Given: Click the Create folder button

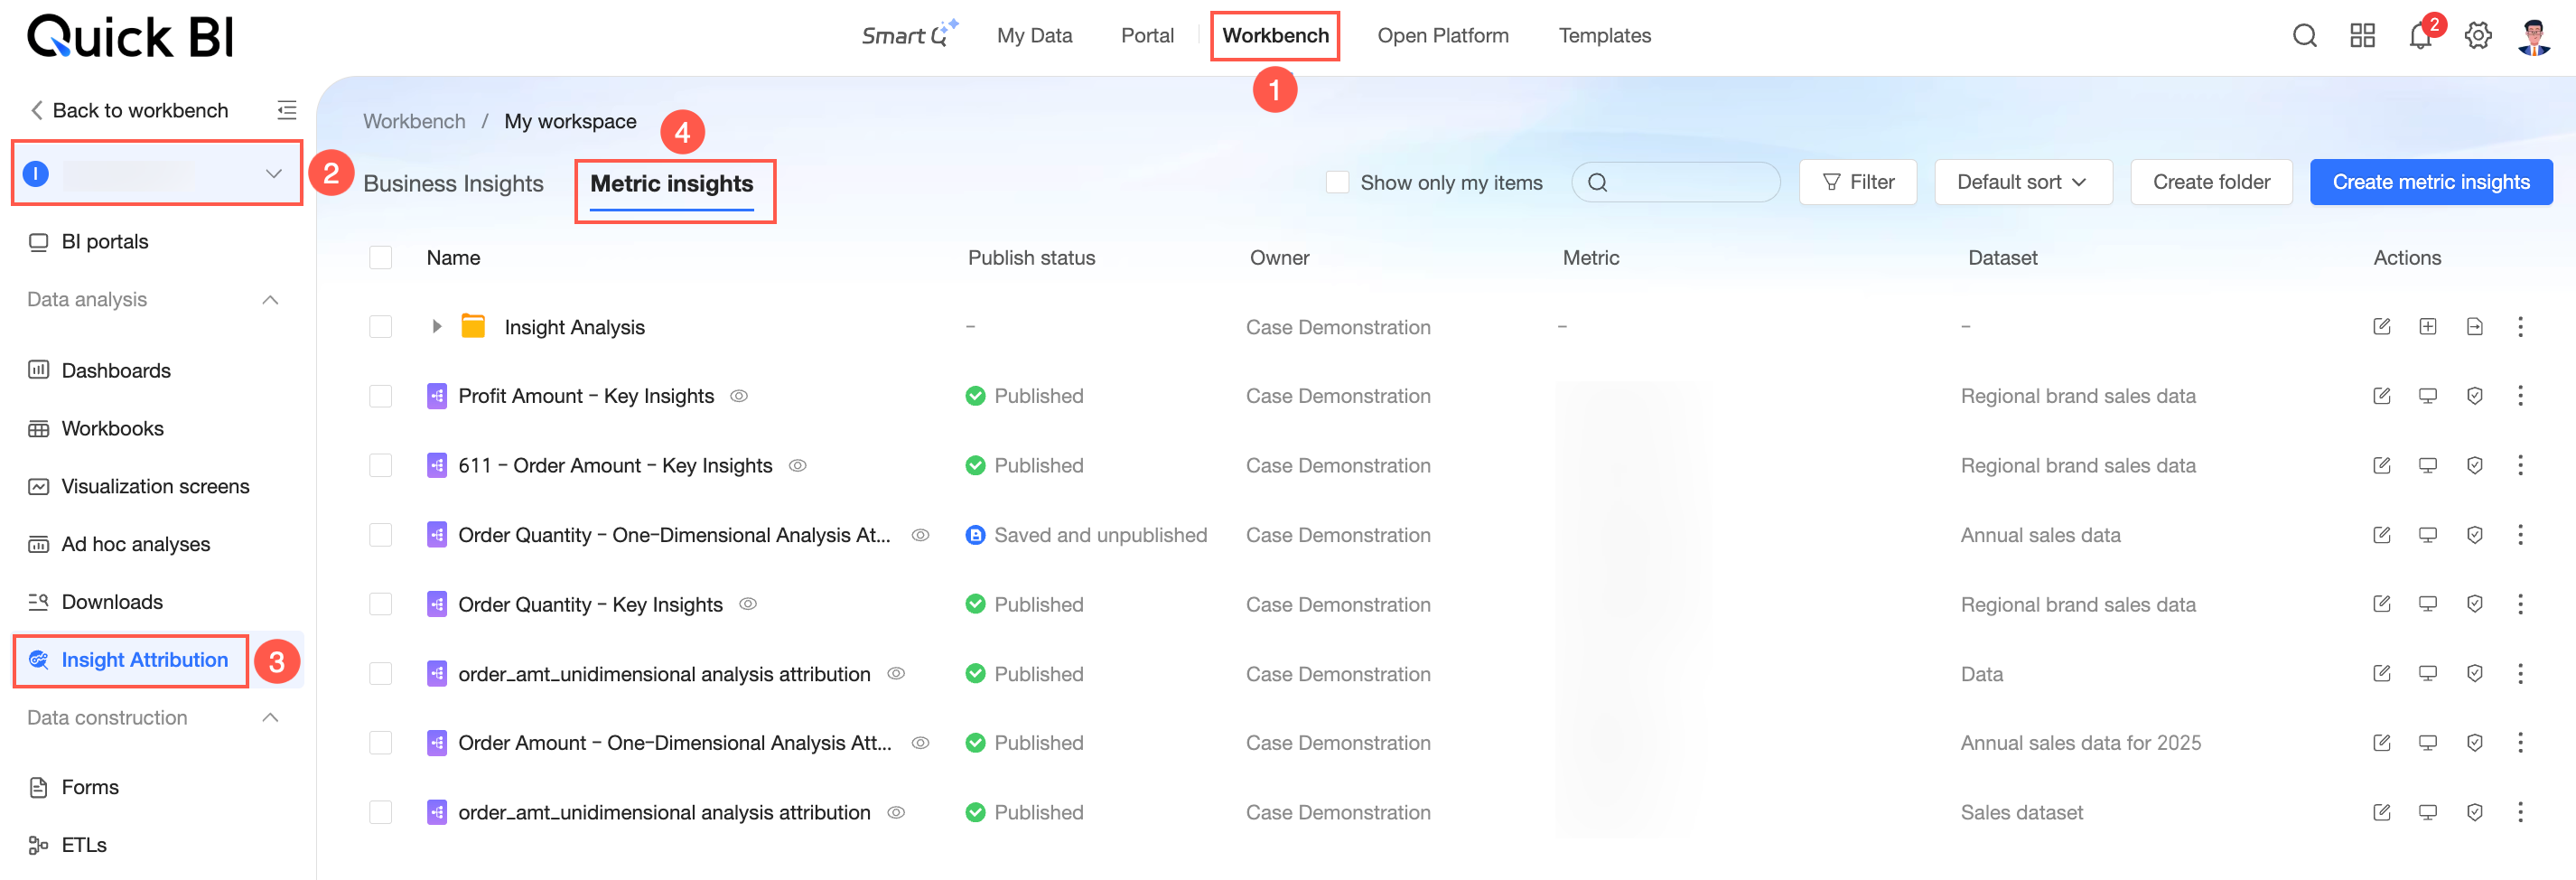Looking at the screenshot, I should click(x=2211, y=183).
